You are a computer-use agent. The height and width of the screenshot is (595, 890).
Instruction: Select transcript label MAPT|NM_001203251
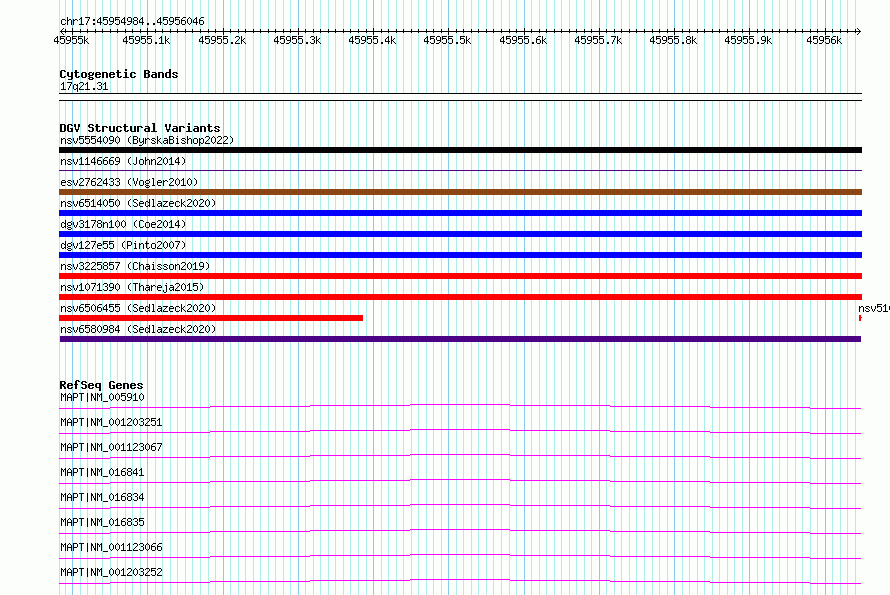pyautogui.click(x=111, y=422)
